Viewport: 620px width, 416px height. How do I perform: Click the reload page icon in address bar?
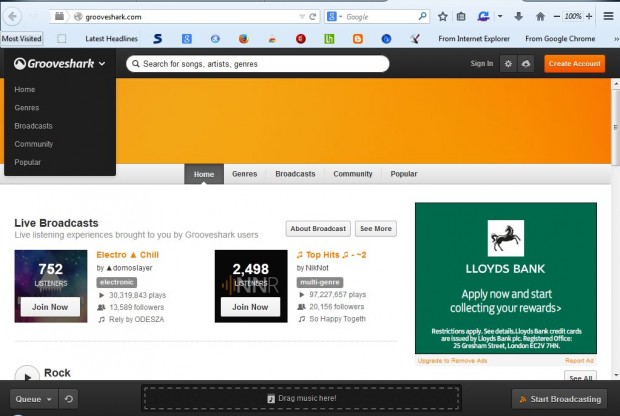313,17
